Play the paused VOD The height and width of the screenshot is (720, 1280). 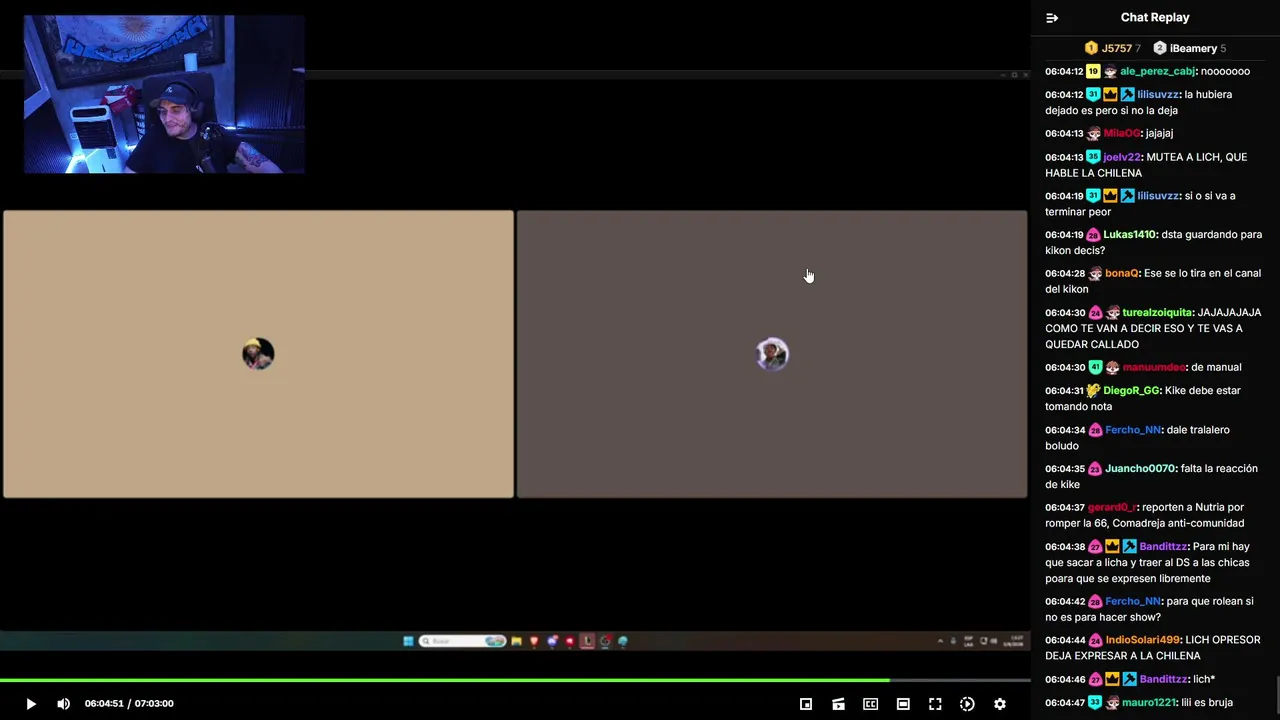click(x=30, y=704)
